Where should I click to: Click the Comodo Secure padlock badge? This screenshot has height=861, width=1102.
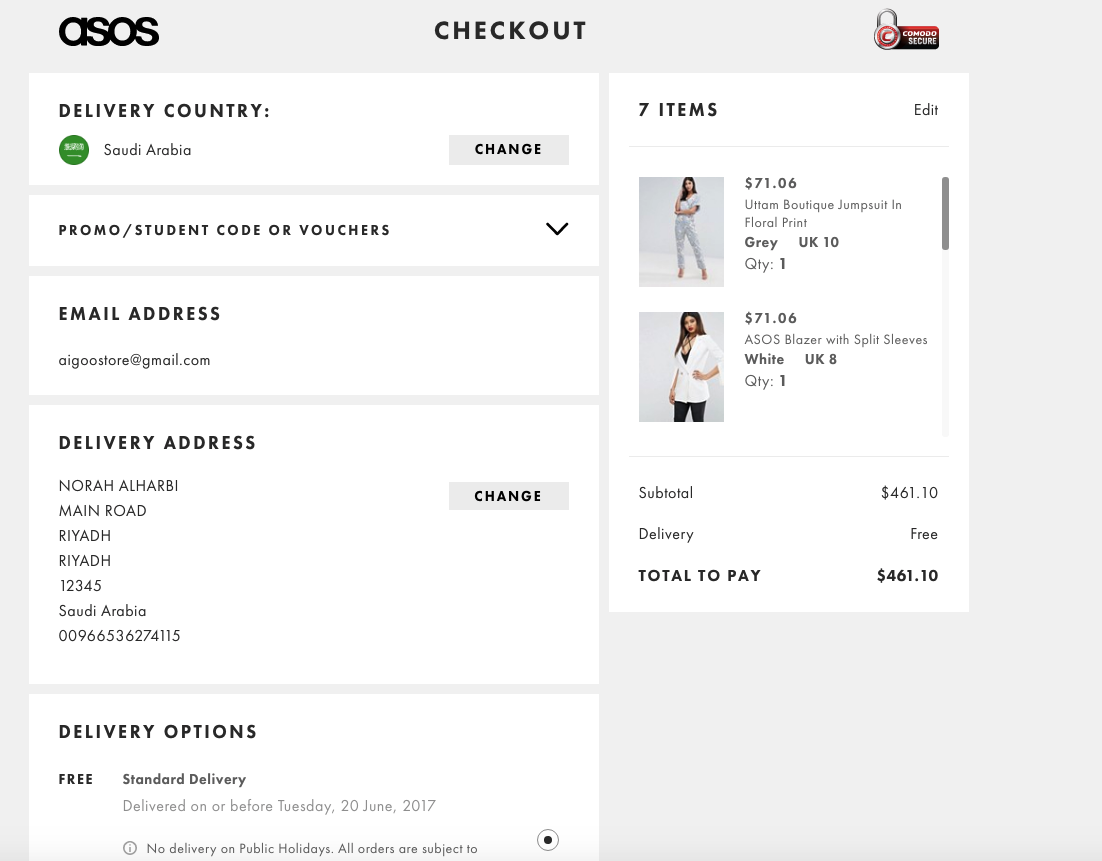(x=905, y=31)
